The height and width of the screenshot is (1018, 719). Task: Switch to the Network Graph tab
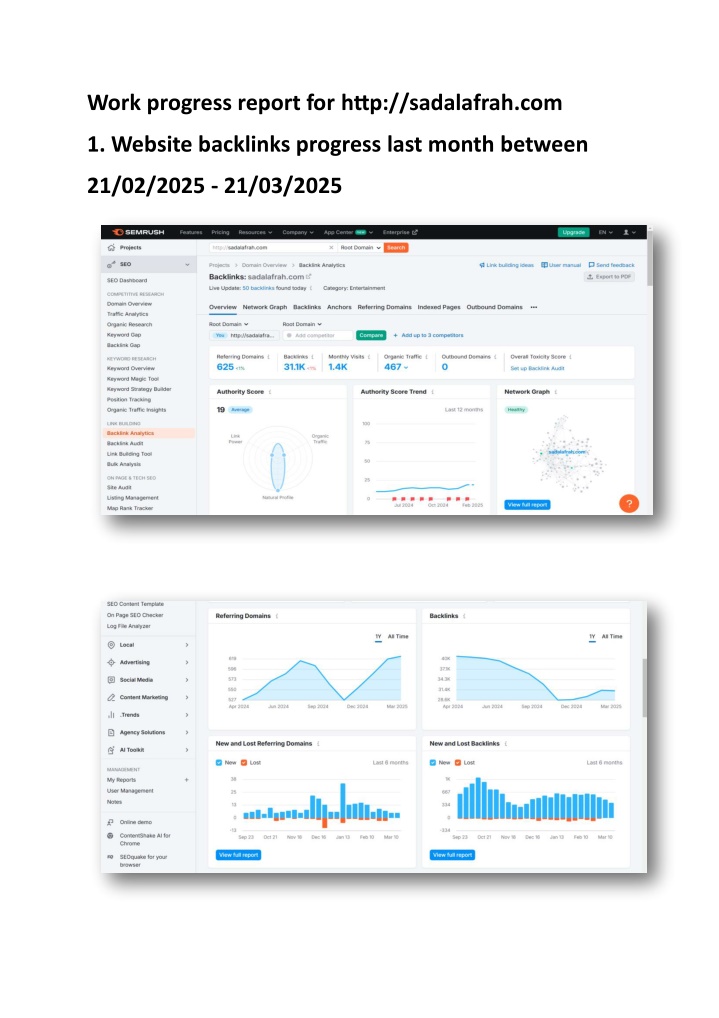click(264, 307)
